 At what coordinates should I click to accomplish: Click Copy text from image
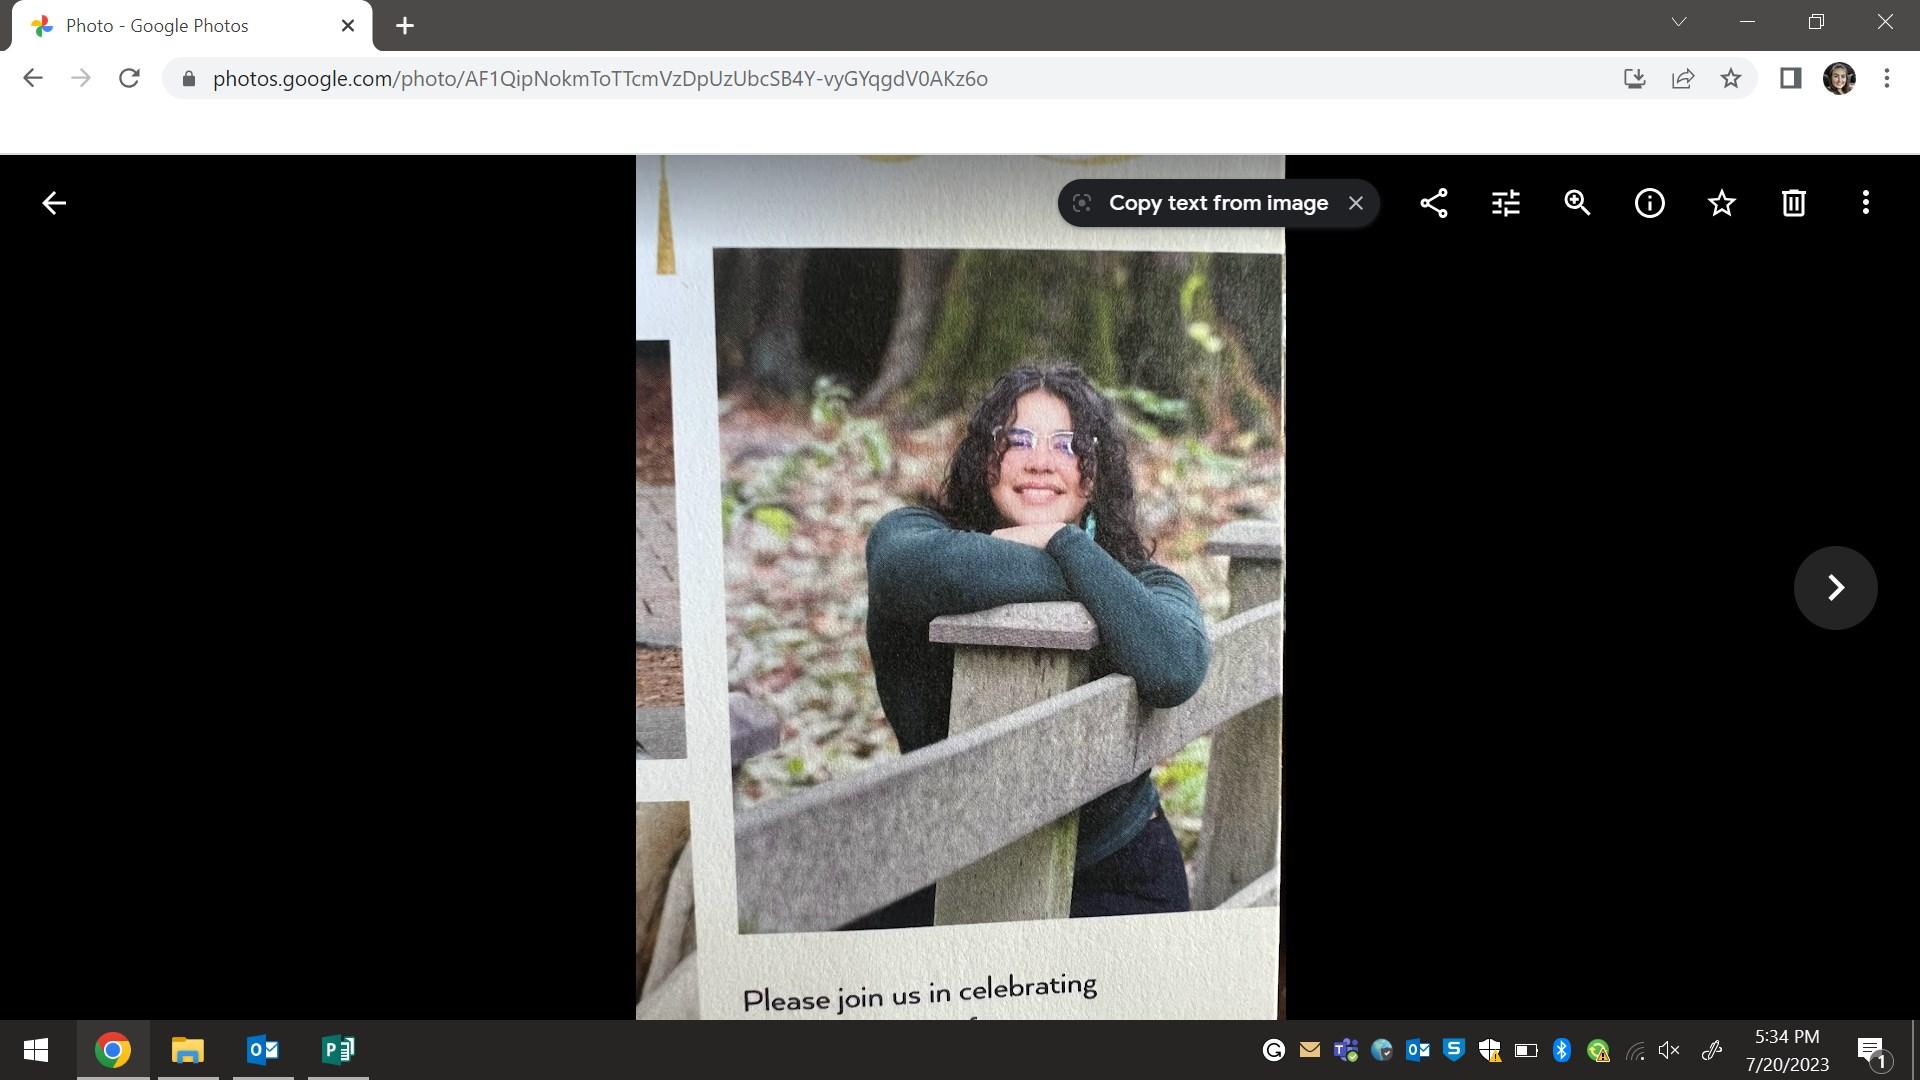1217,203
